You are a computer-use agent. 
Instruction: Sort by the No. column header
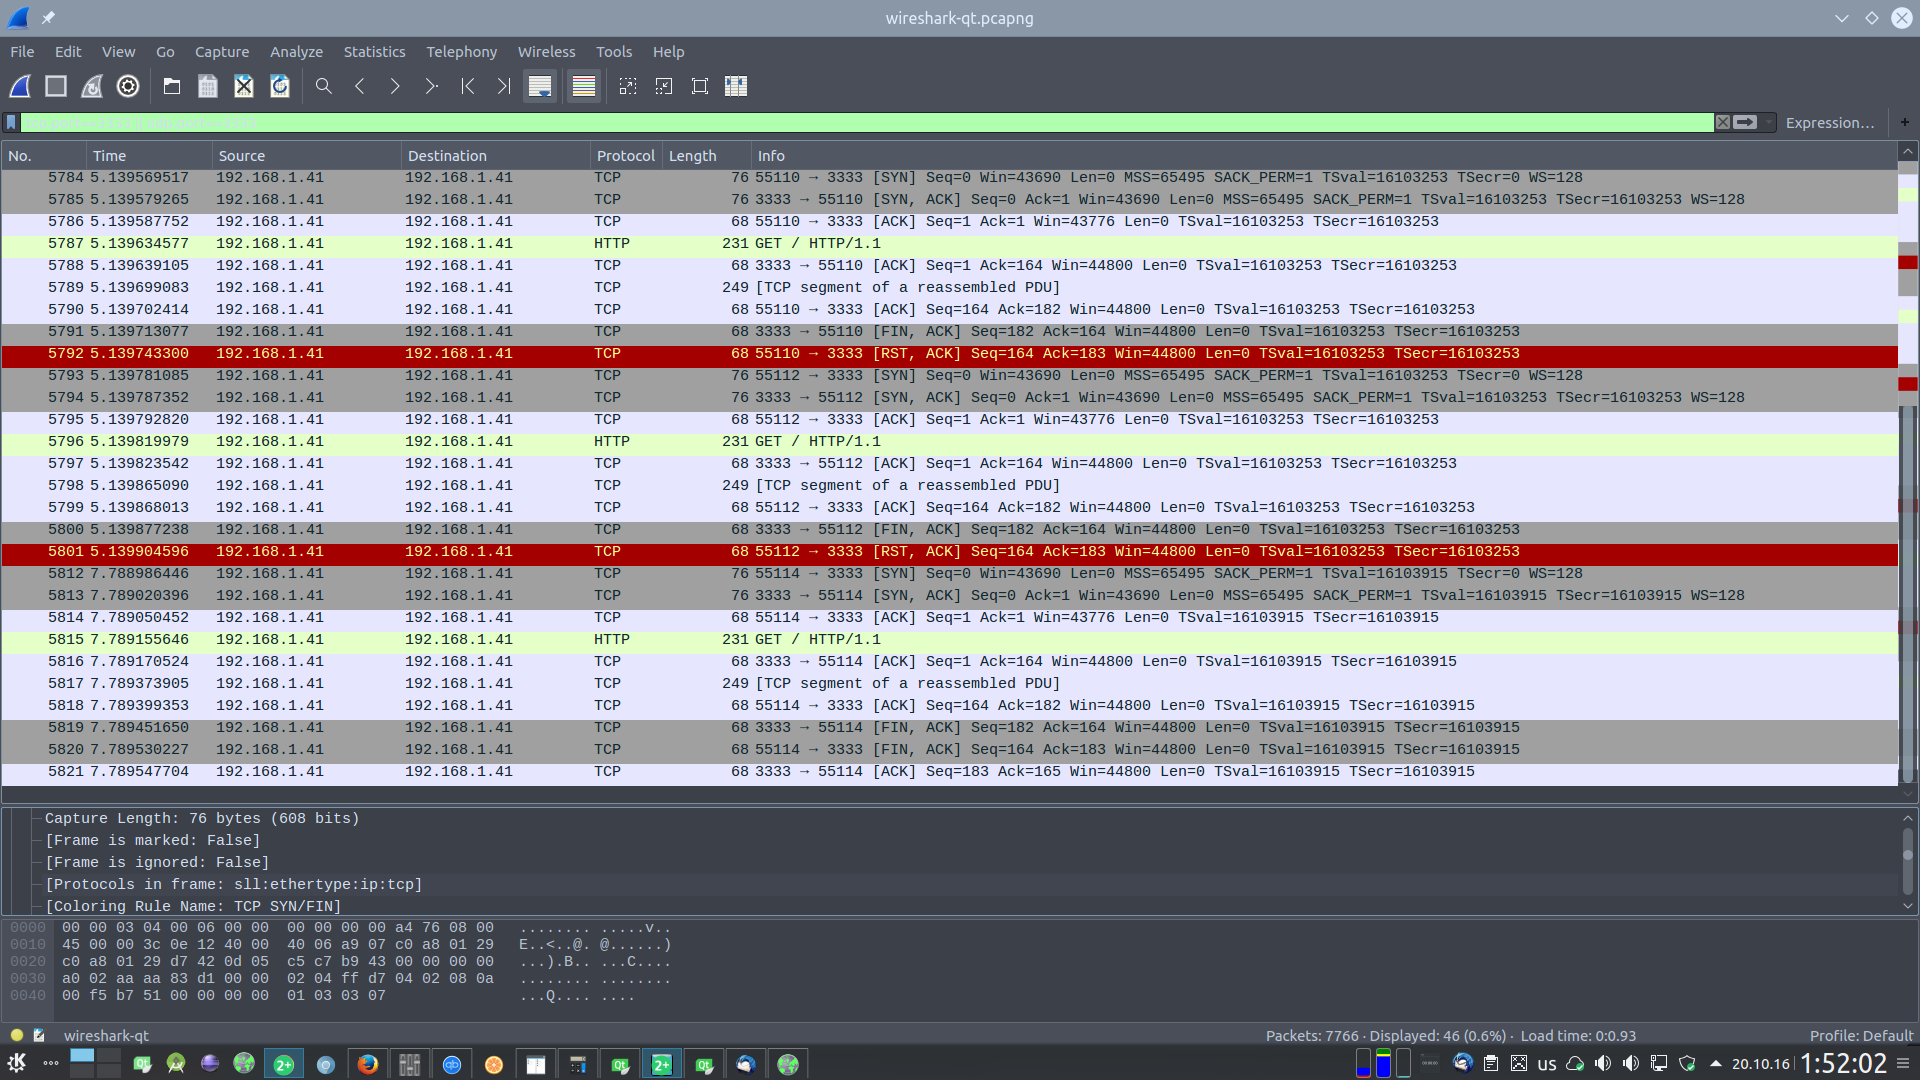coord(43,156)
